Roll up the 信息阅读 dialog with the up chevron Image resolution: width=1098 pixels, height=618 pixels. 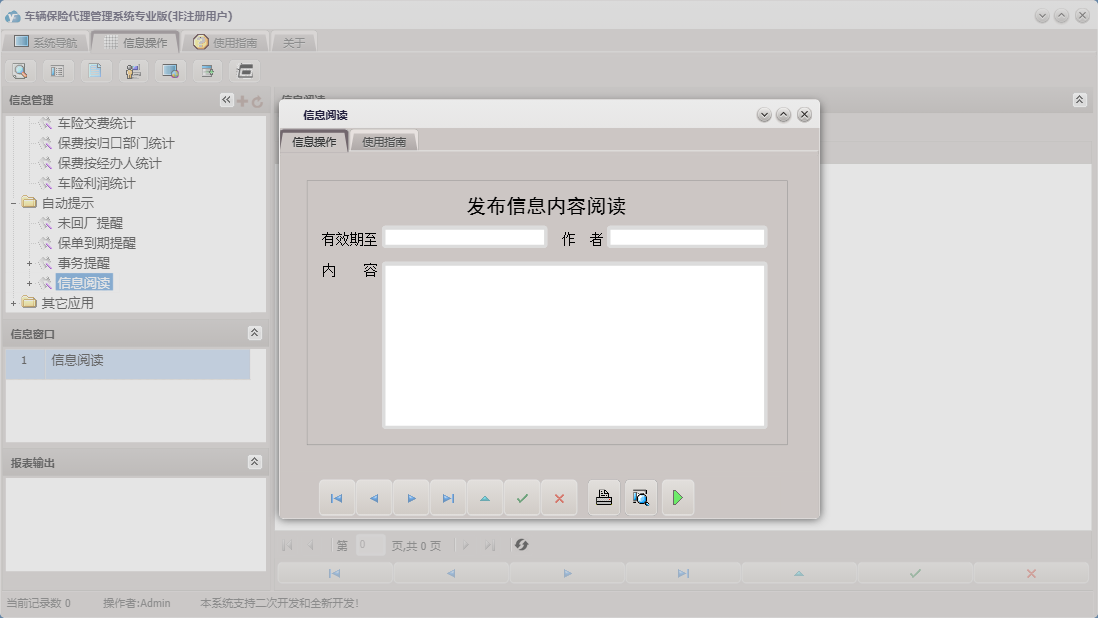(x=784, y=115)
